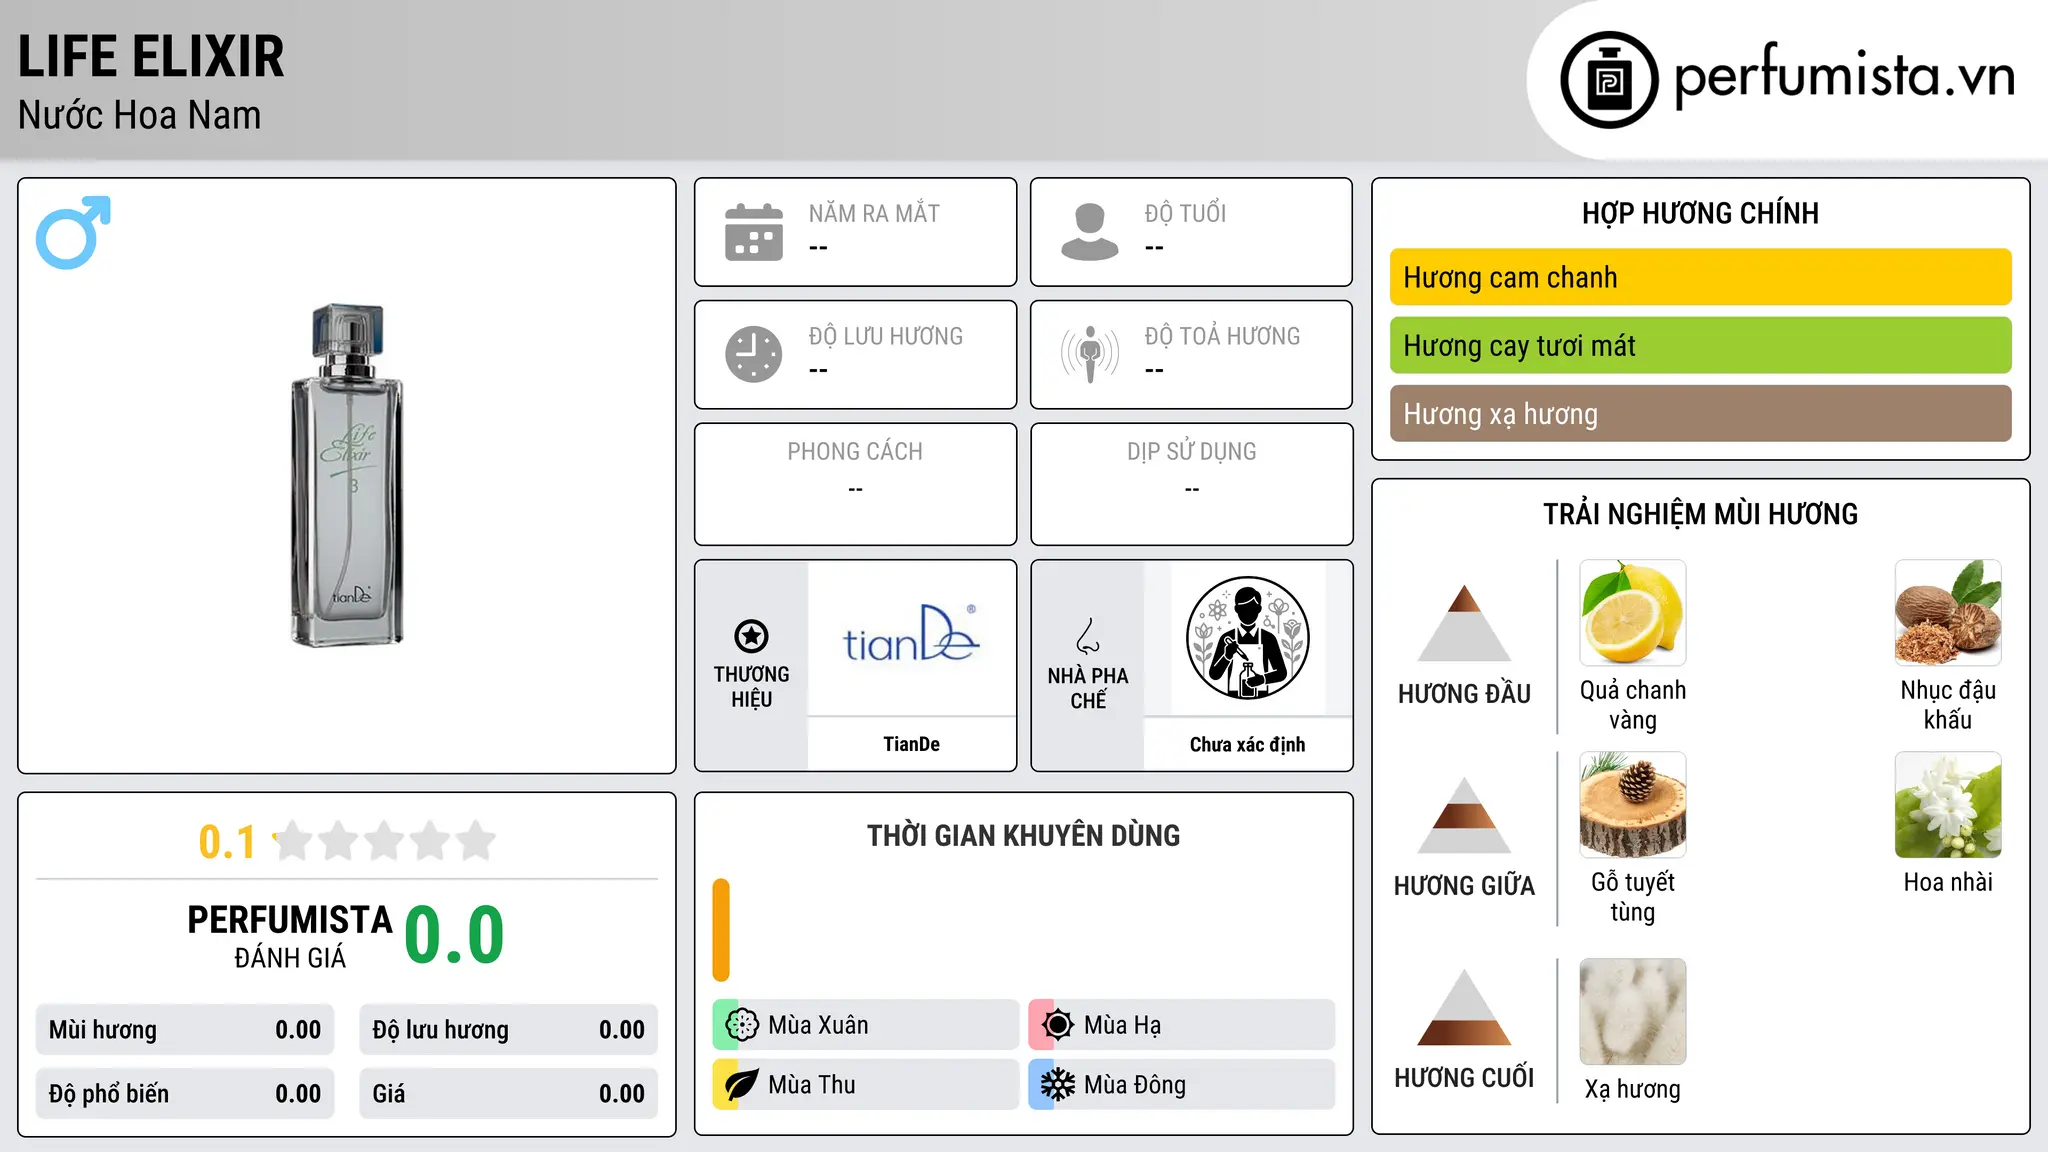Select the Quả chanh vàng lemon thumbnail

[x=1633, y=613]
